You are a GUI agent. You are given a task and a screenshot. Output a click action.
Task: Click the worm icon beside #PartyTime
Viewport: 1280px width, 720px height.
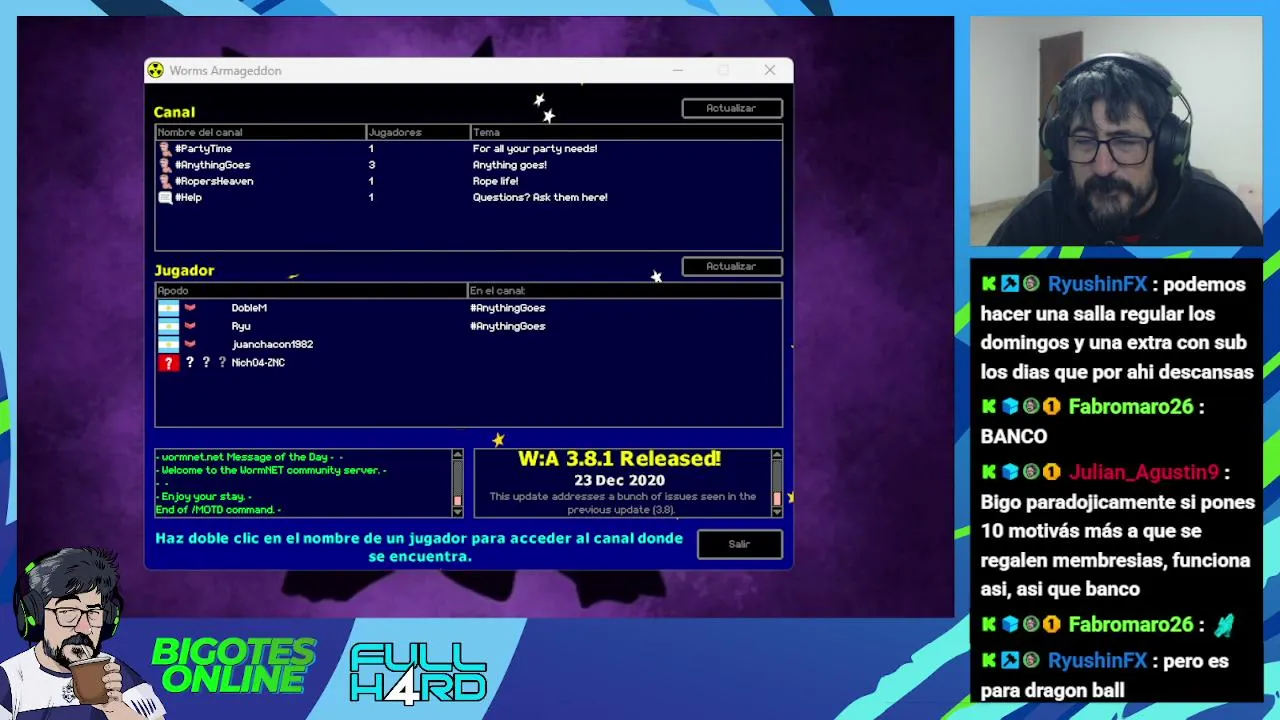pos(165,149)
